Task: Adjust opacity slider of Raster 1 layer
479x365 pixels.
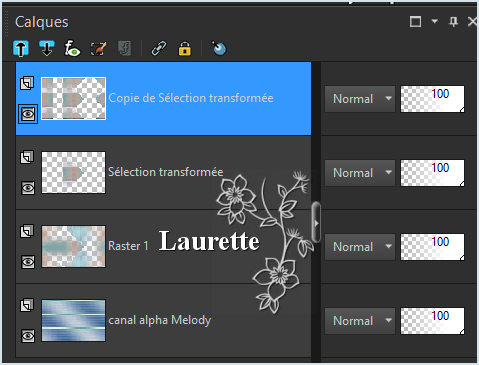Action: click(432, 247)
